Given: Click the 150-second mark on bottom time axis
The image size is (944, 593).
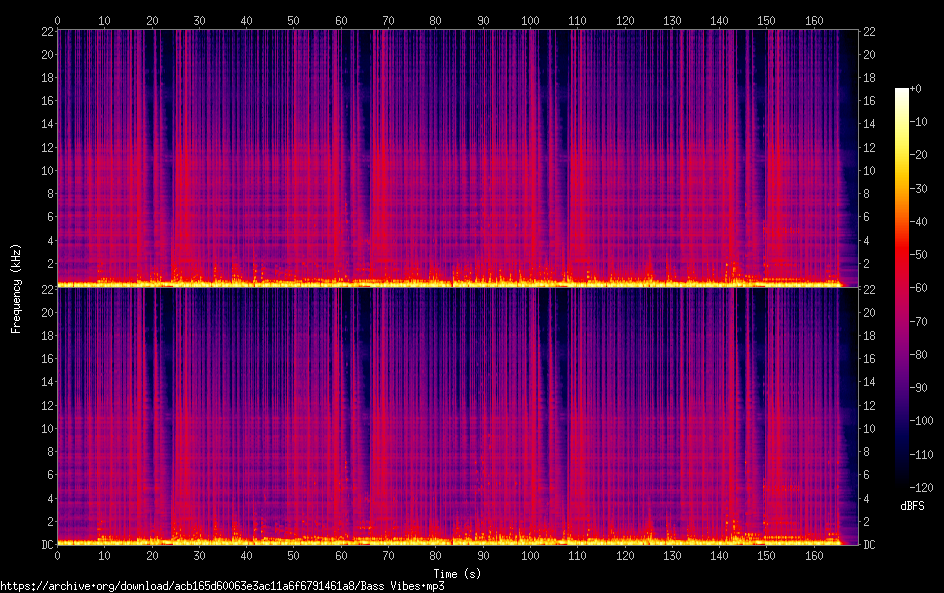Looking at the screenshot, I should [766, 555].
